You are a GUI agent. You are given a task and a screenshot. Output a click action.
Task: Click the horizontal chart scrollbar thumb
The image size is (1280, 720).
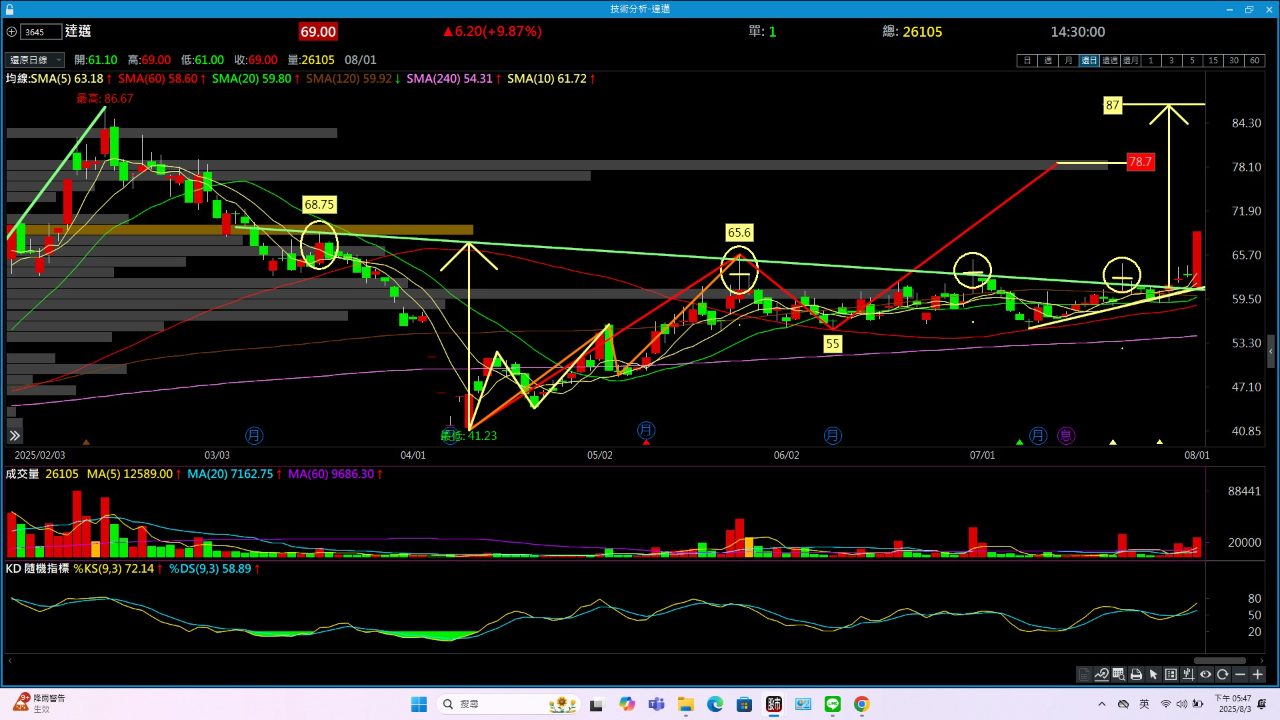1220,660
